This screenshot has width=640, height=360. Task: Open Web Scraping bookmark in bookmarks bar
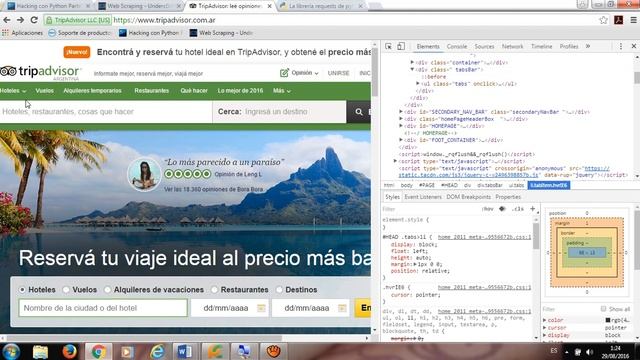click(x=221, y=33)
